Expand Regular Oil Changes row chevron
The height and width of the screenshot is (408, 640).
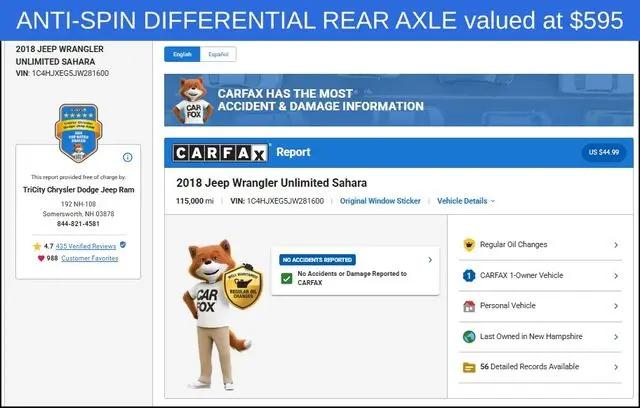tap(616, 245)
